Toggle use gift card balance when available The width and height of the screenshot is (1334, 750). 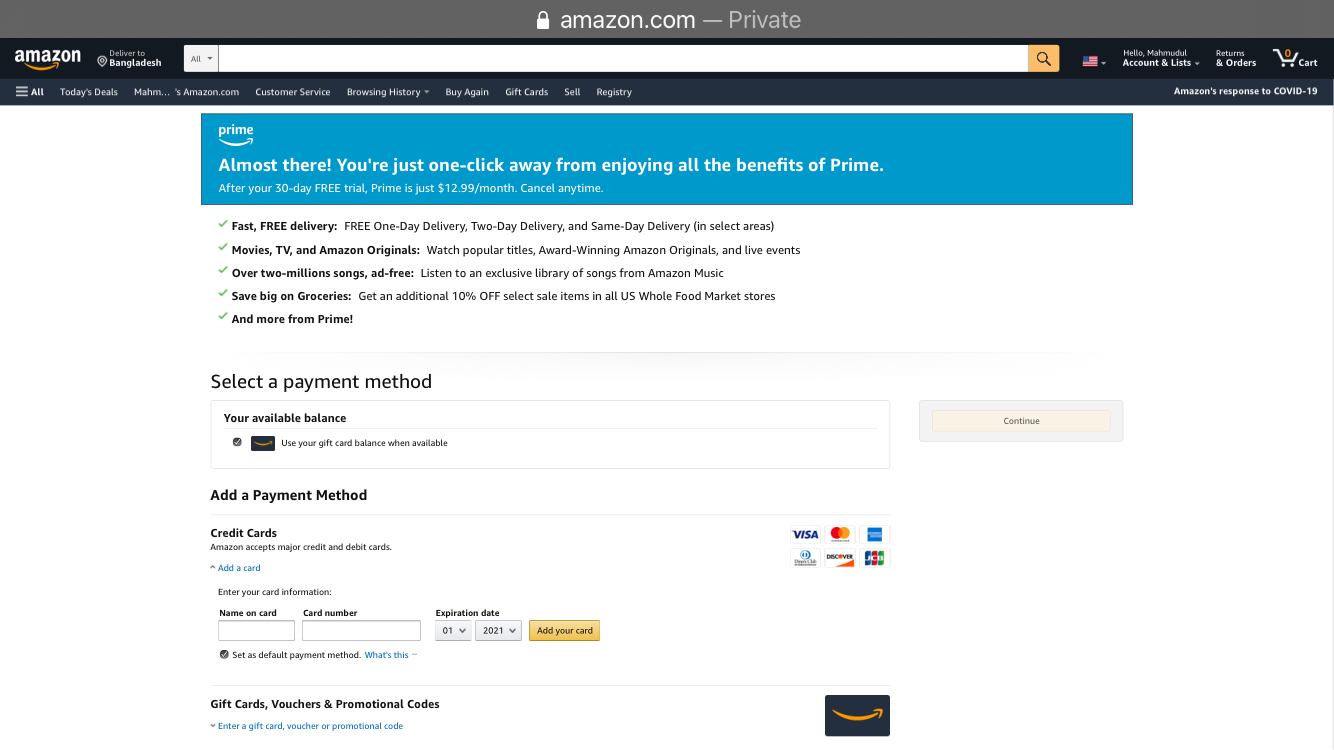[237, 442]
